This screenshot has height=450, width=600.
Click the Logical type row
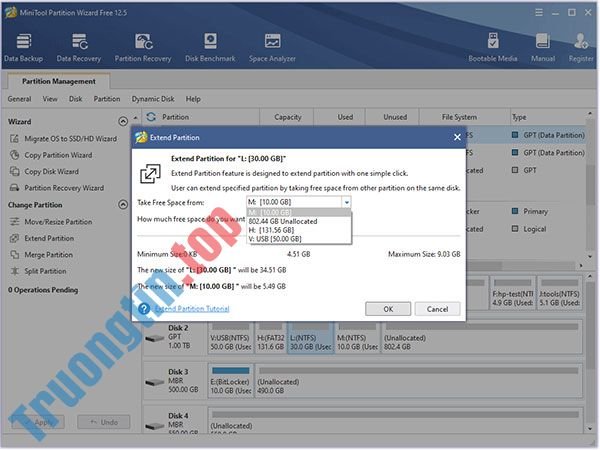pos(530,229)
